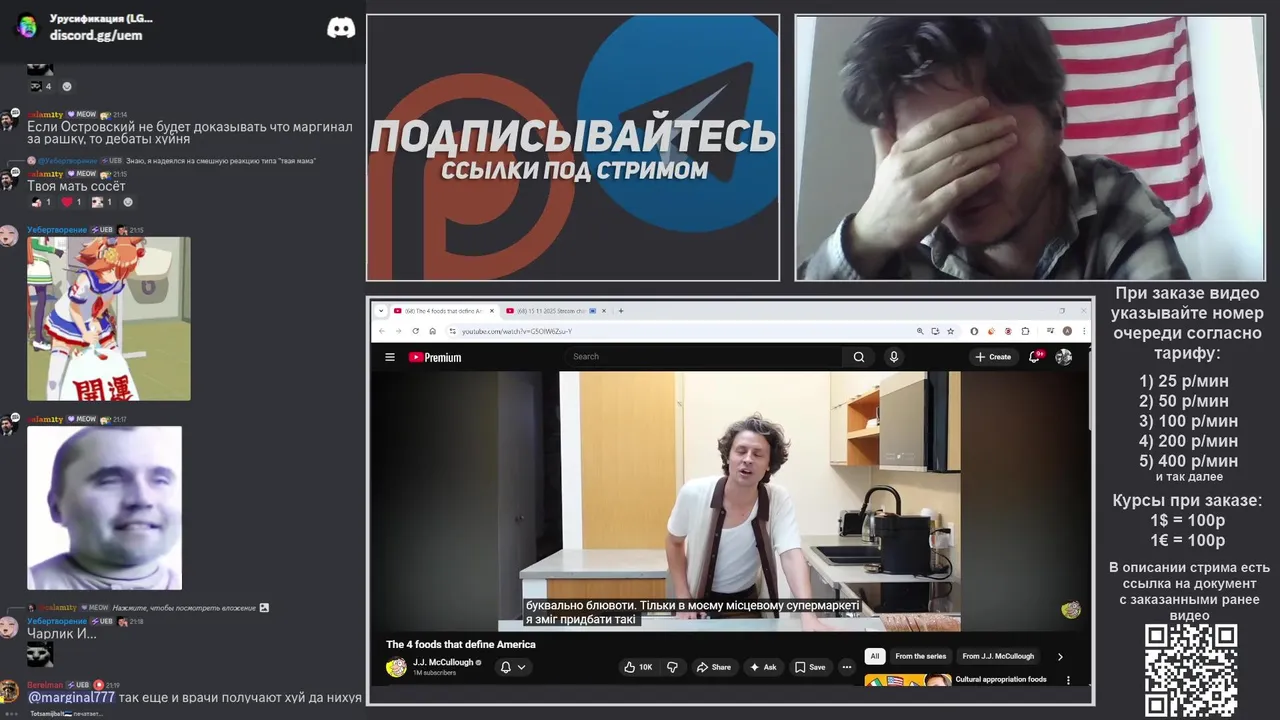Click the webcam feed panel
The height and width of the screenshot is (720, 1280).
click(x=1030, y=147)
